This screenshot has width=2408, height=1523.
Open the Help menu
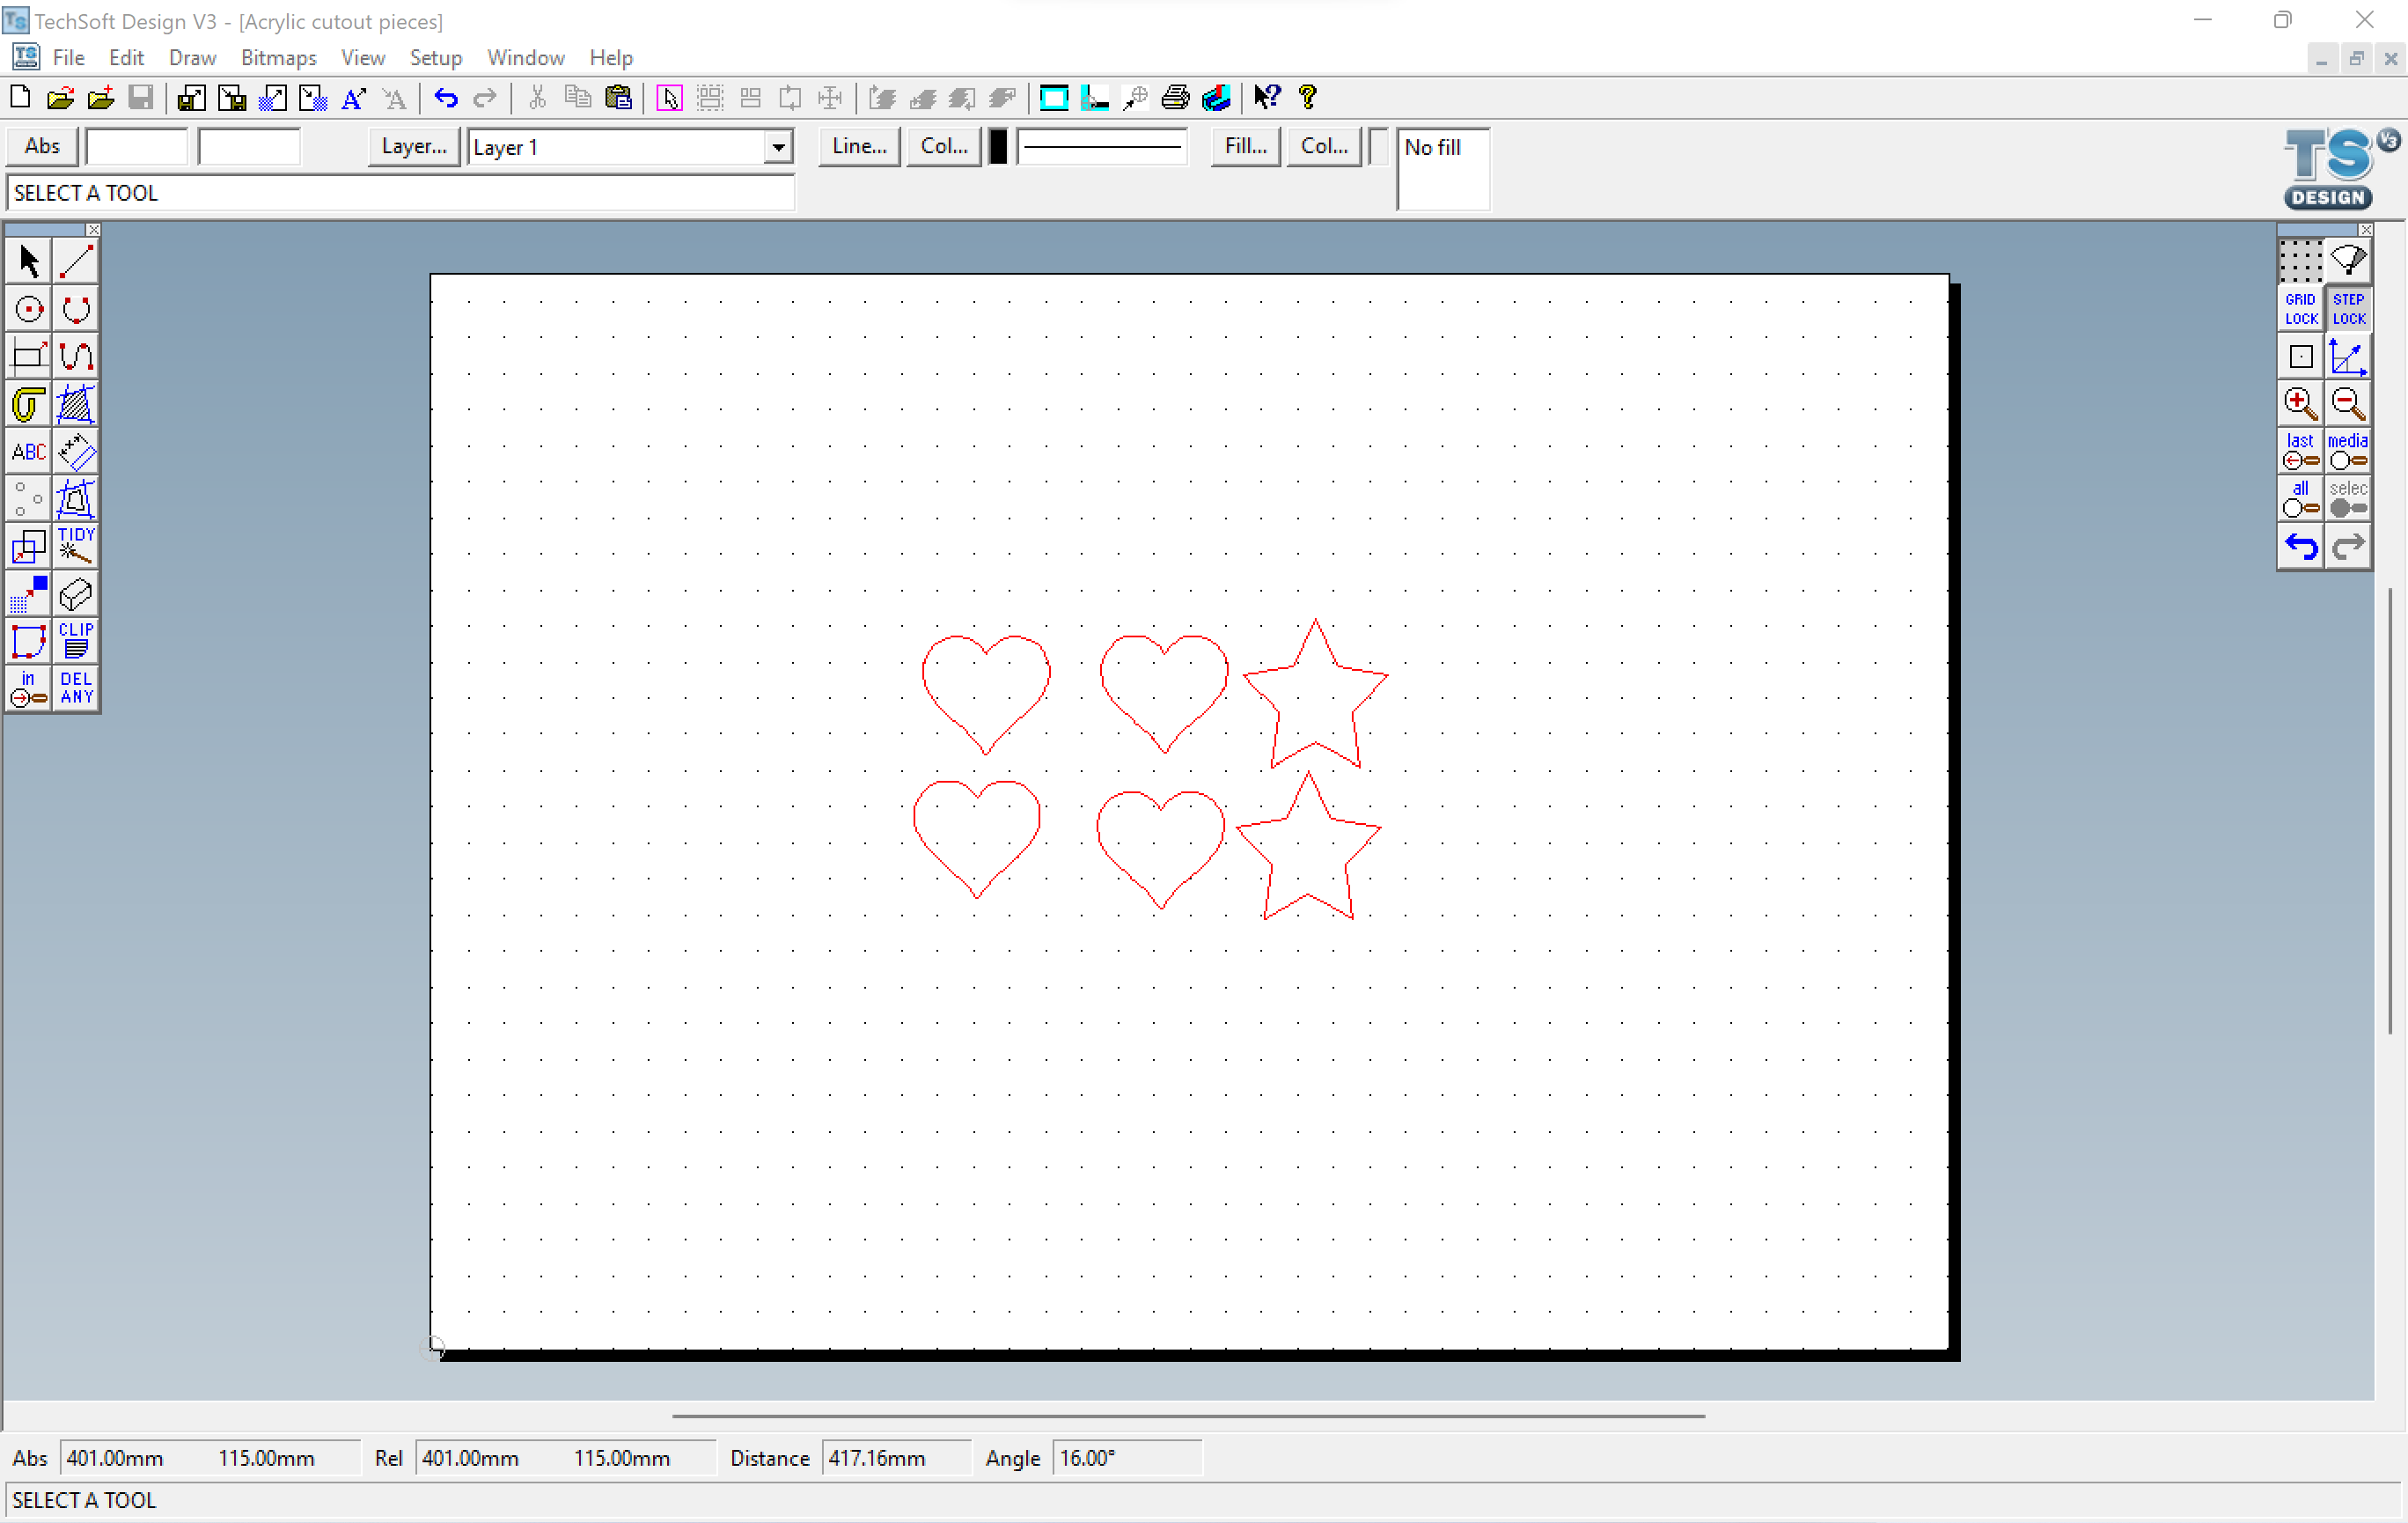point(610,58)
